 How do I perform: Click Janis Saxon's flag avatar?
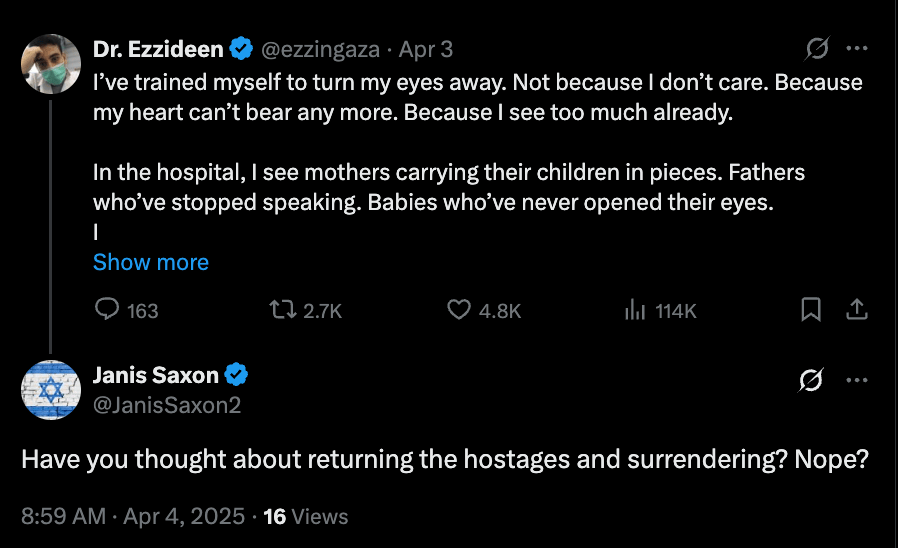pyautogui.click(x=50, y=389)
